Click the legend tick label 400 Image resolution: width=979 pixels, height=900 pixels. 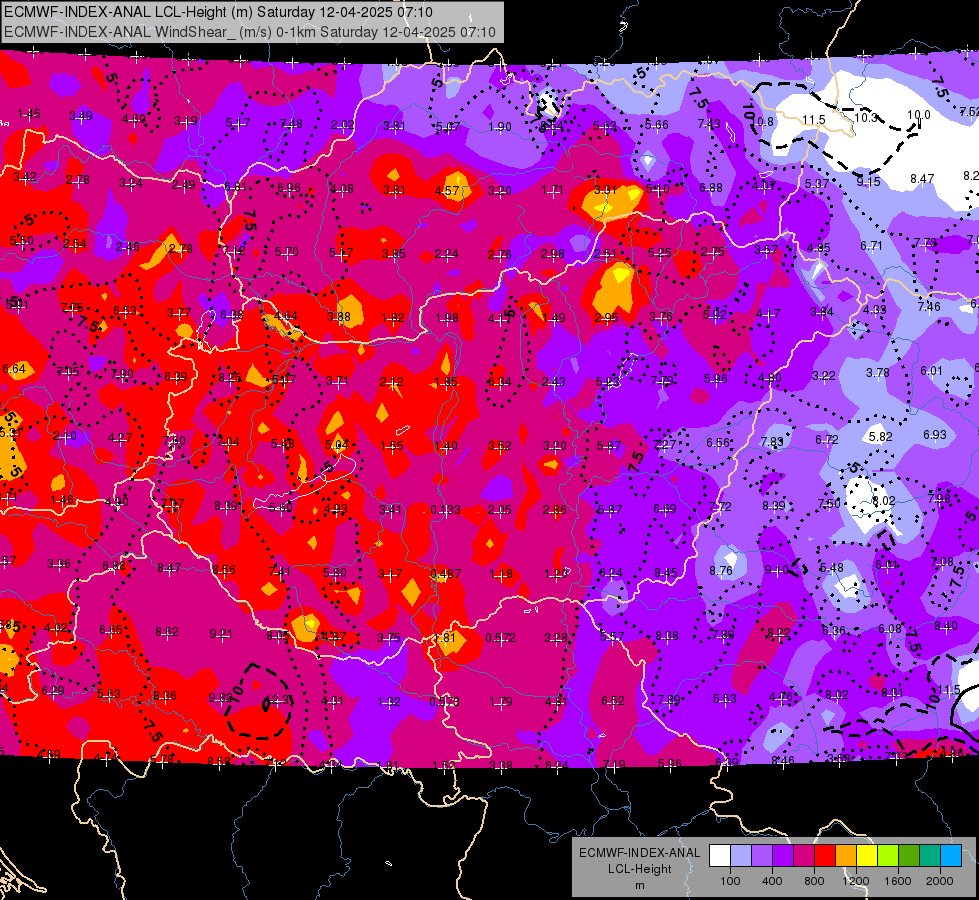(x=772, y=881)
